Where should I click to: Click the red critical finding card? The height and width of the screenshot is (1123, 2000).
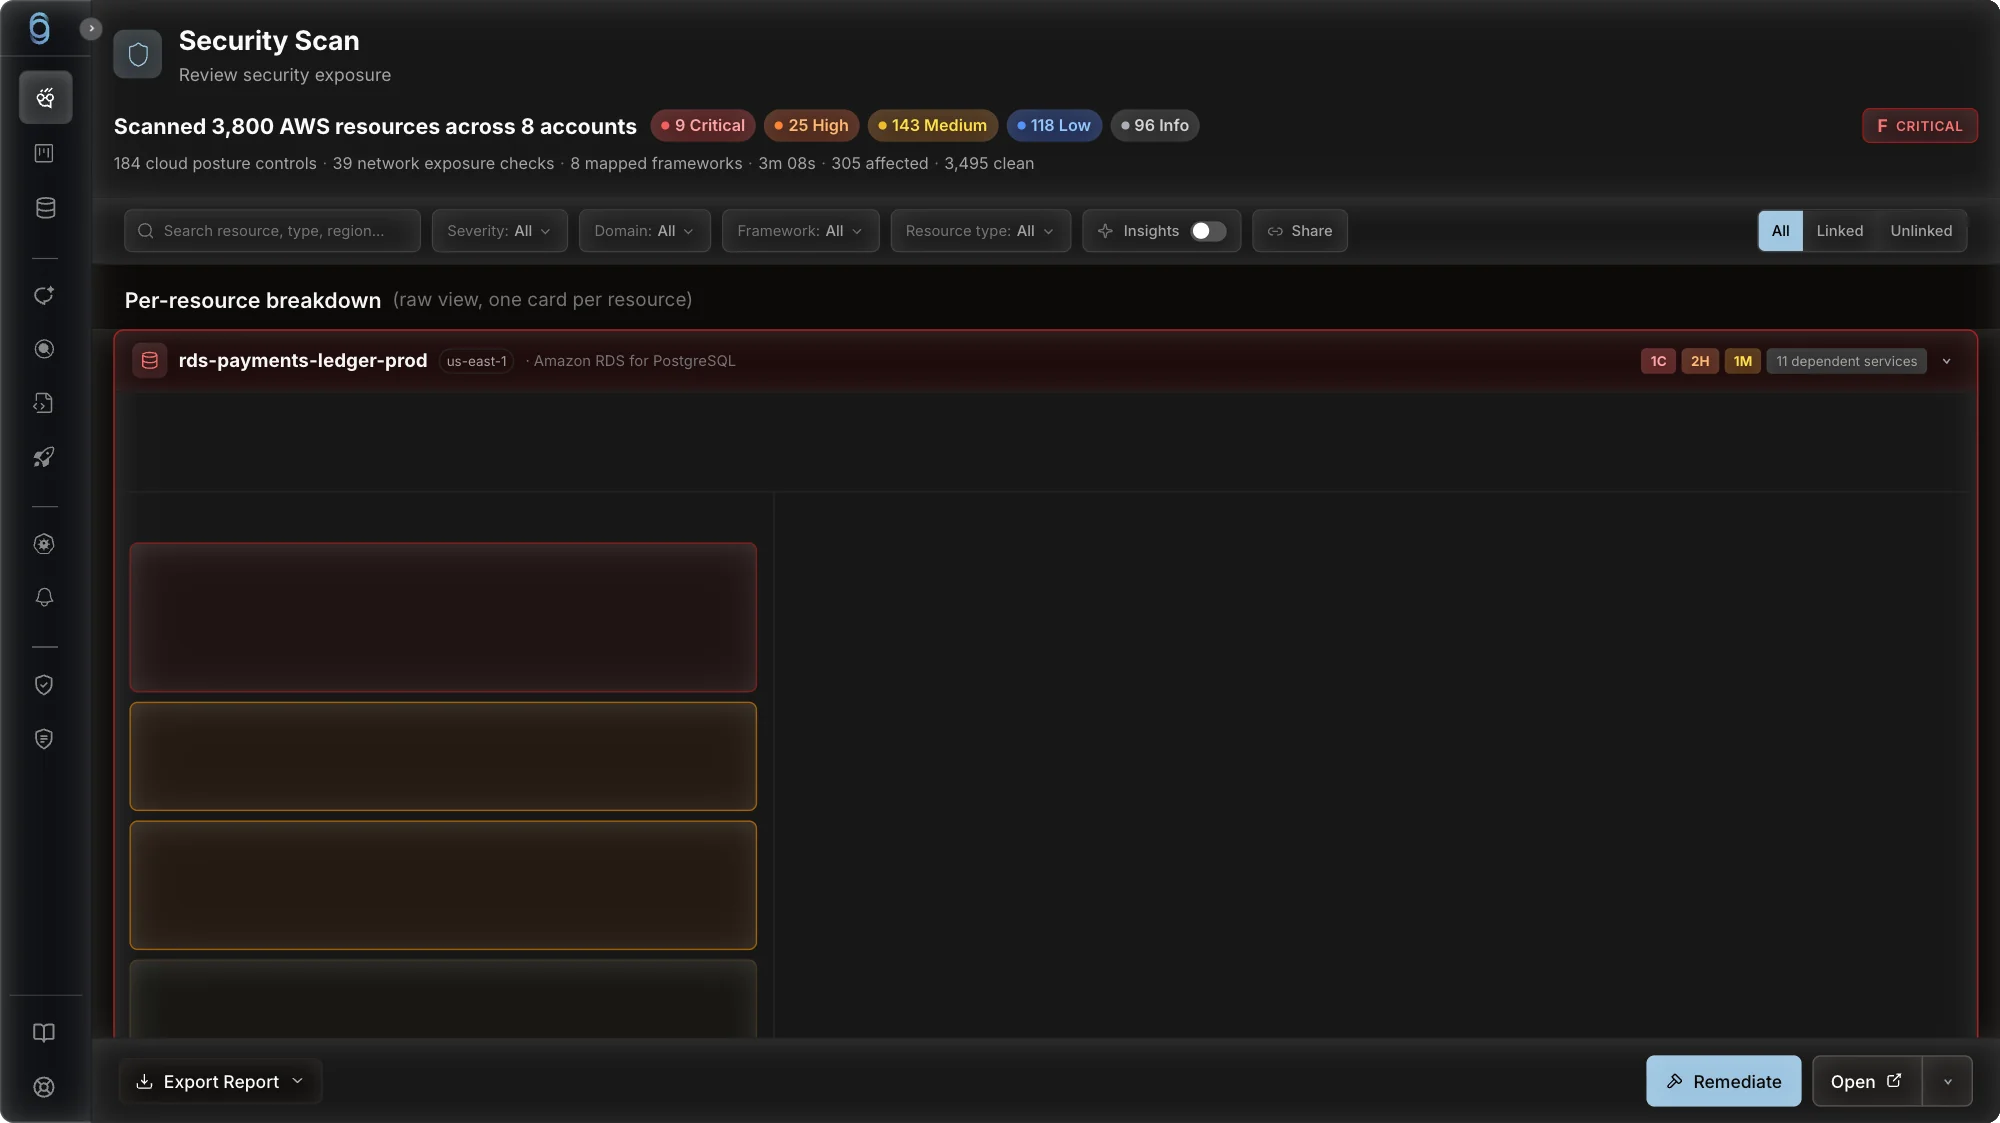pyautogui.click(x=443, y=617)
